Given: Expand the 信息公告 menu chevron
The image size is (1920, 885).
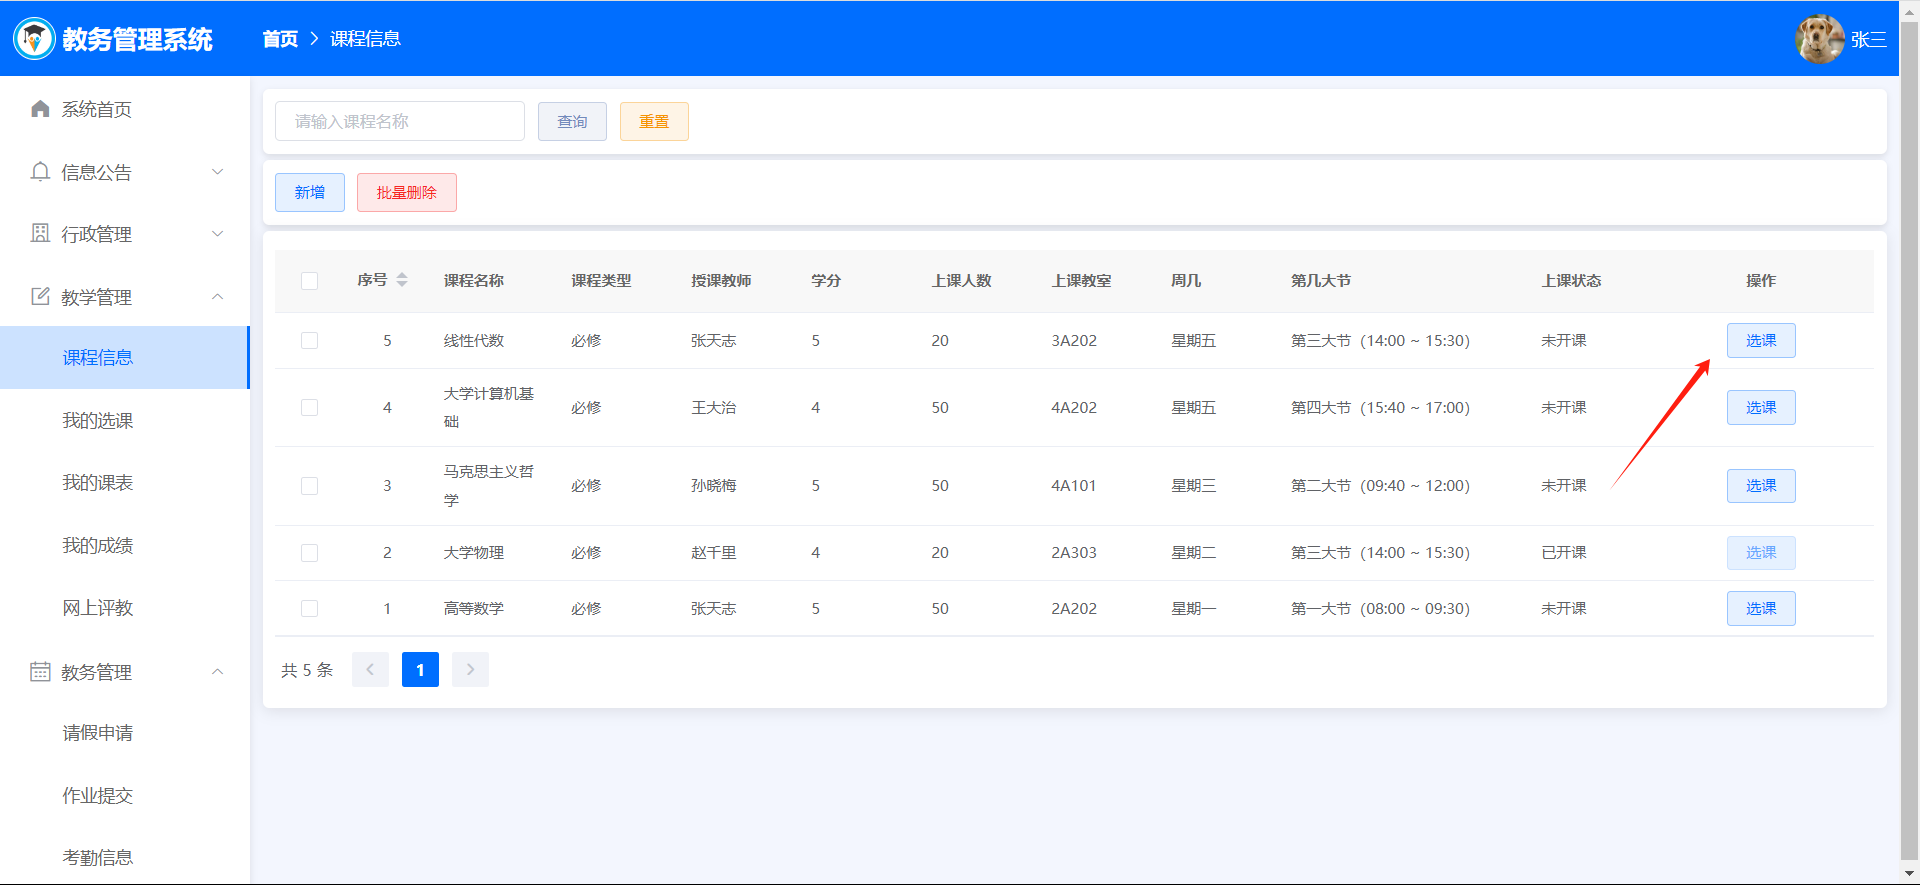Looking at the screenshot, I should 218,172.
